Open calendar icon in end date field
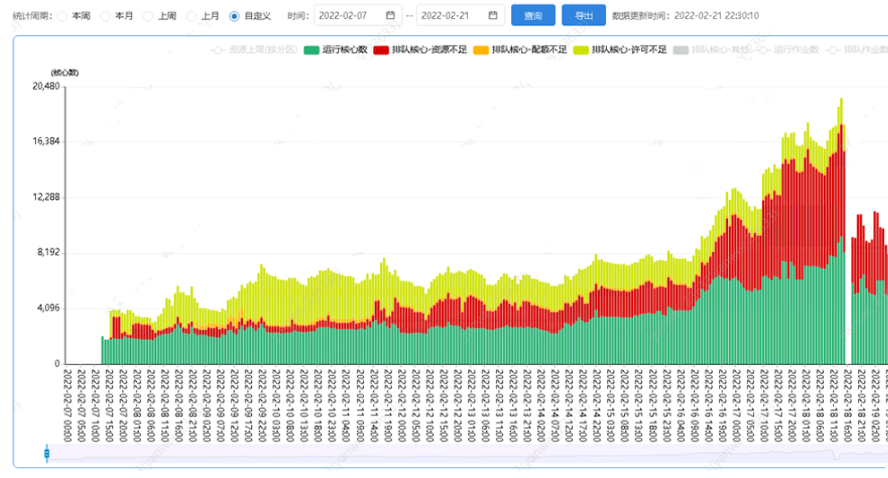 pos(492,16)
